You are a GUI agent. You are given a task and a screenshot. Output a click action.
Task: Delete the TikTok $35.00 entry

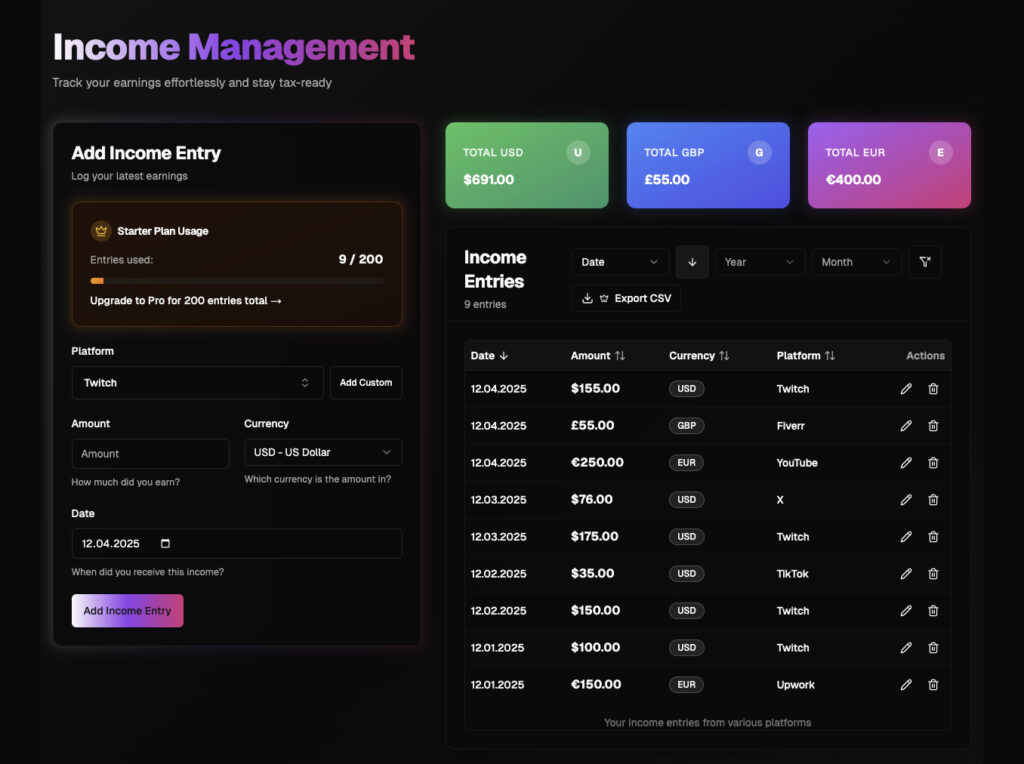tap(933, 574)
